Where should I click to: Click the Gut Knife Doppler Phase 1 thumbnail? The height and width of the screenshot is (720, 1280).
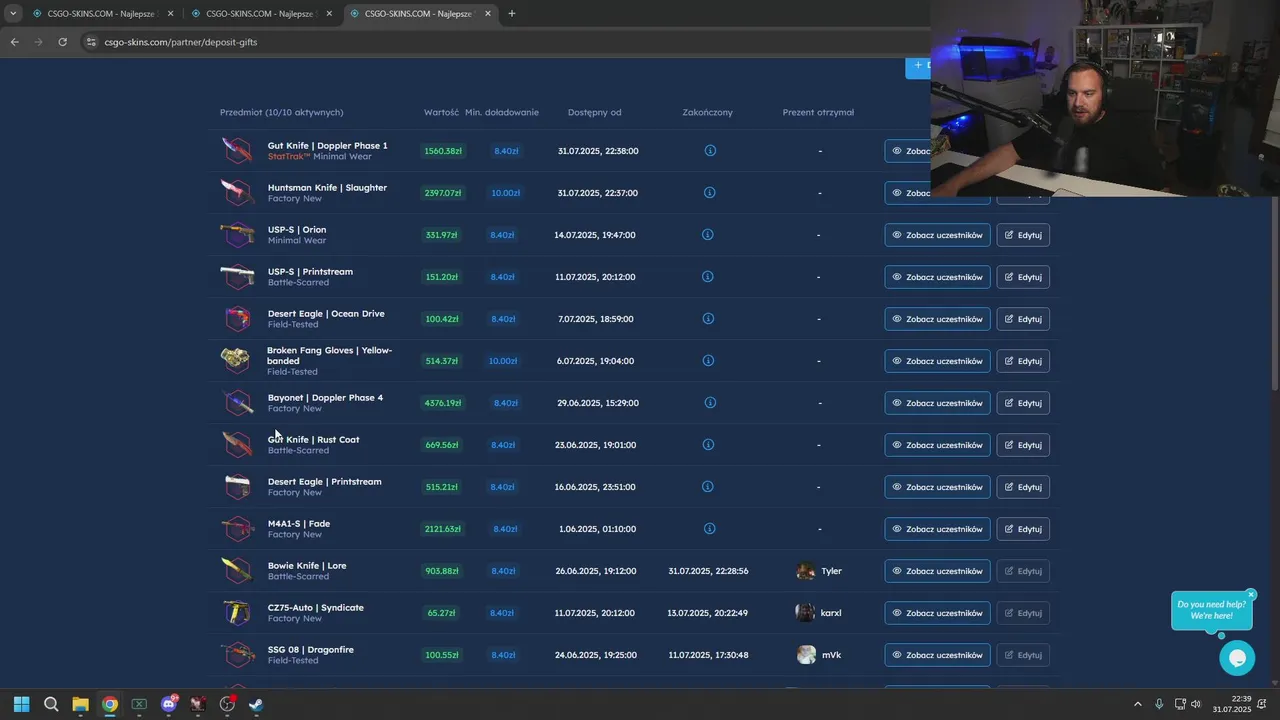click(x=237, y=151)
